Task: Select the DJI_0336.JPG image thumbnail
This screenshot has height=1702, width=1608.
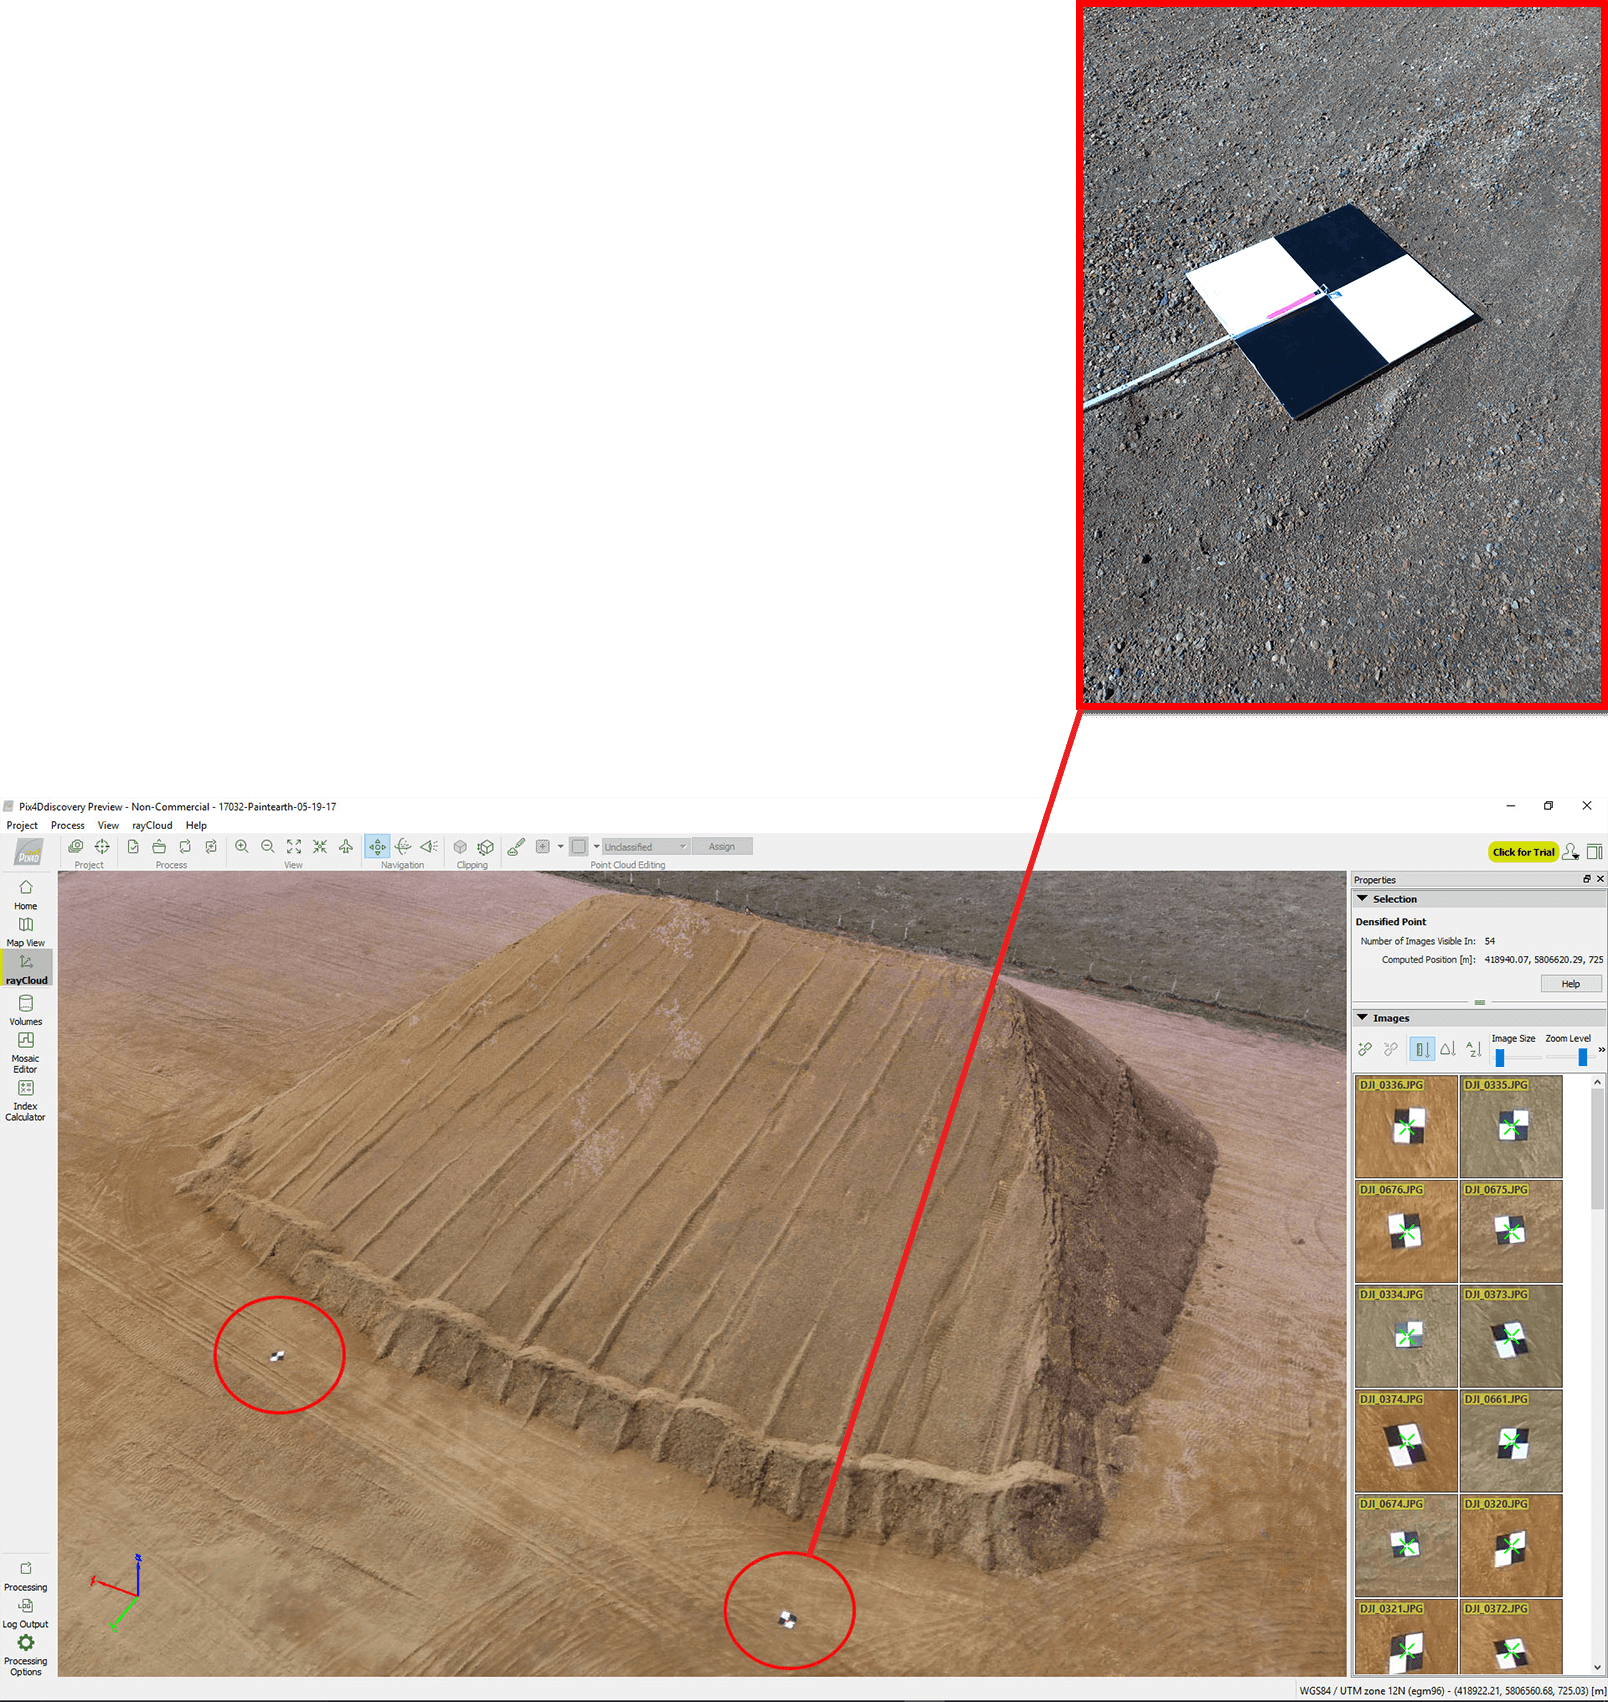Action: point(1406,1128)
